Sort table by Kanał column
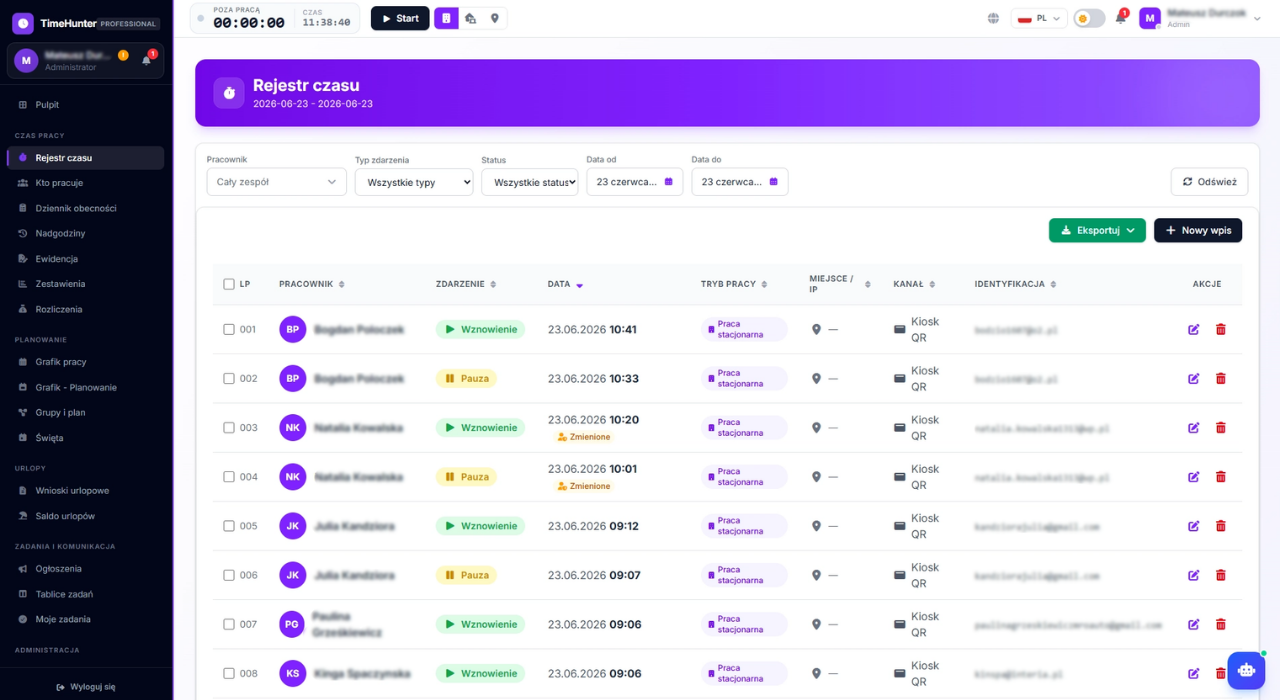This screenshot has height=700, width=1280. point(915,284)
